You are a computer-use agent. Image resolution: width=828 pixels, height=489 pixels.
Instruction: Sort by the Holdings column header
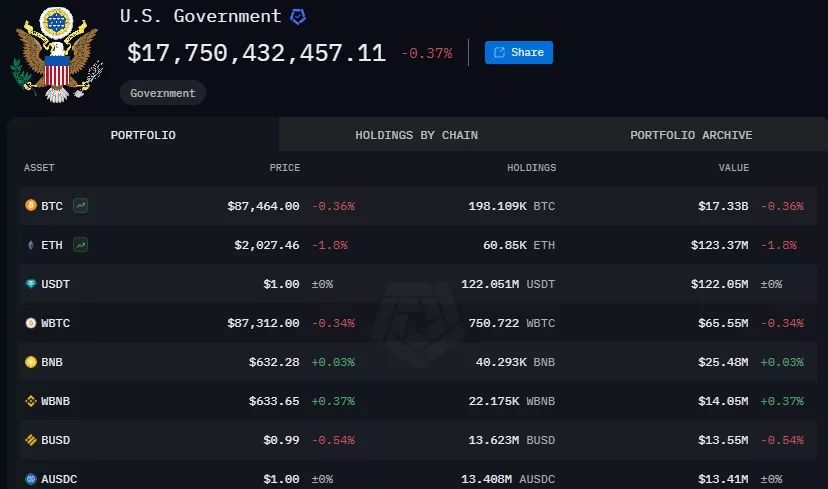[531, 167]
